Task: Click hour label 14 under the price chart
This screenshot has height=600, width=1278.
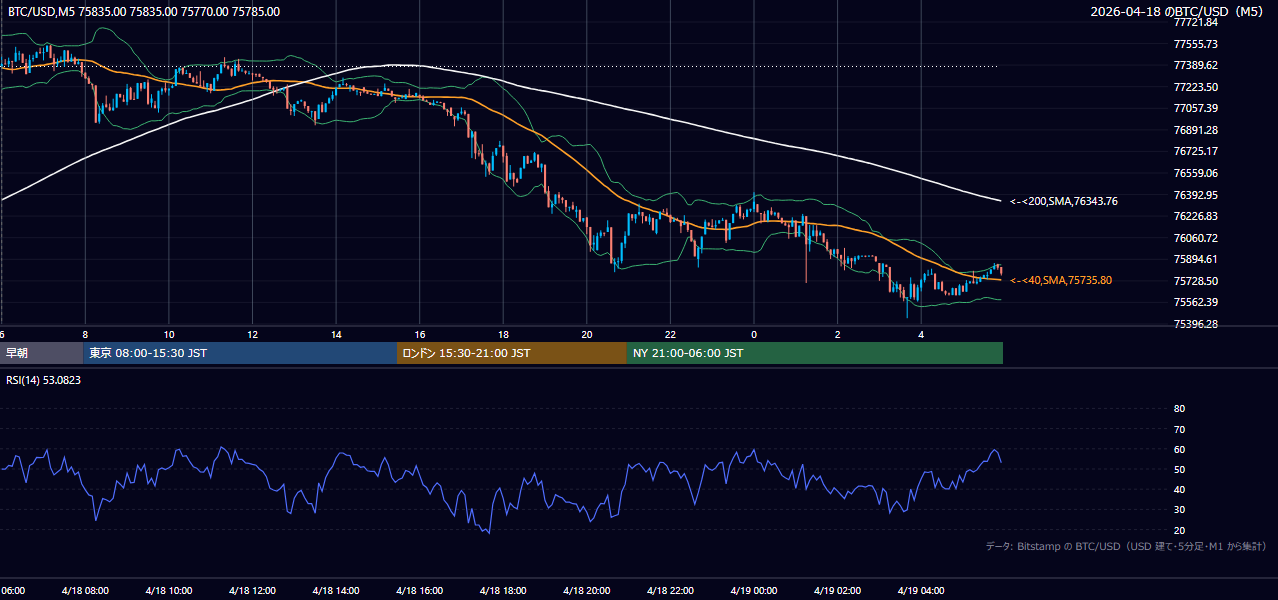Action: click(336, 334)
